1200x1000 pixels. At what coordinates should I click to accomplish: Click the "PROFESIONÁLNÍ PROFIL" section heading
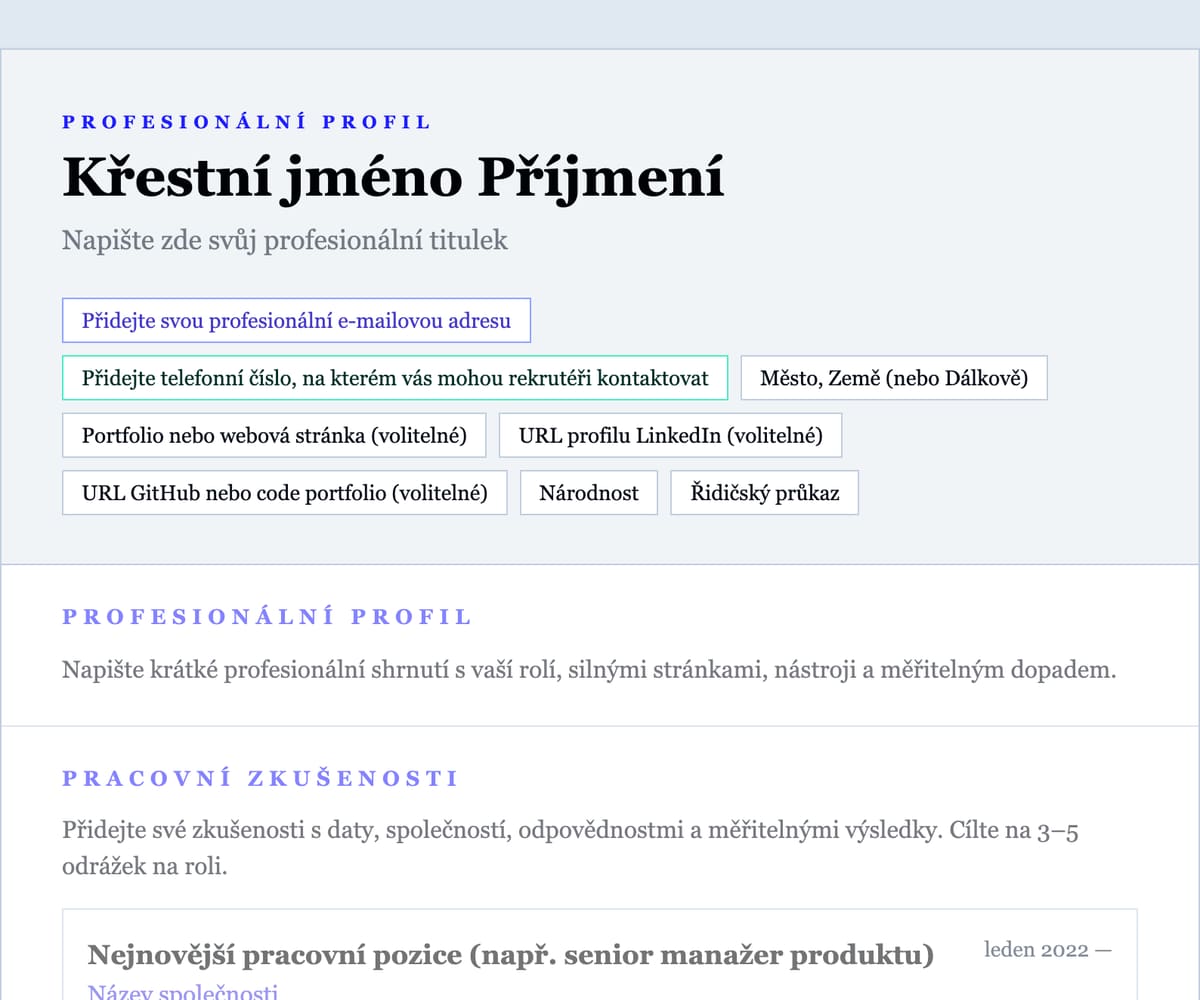point(266,617)
